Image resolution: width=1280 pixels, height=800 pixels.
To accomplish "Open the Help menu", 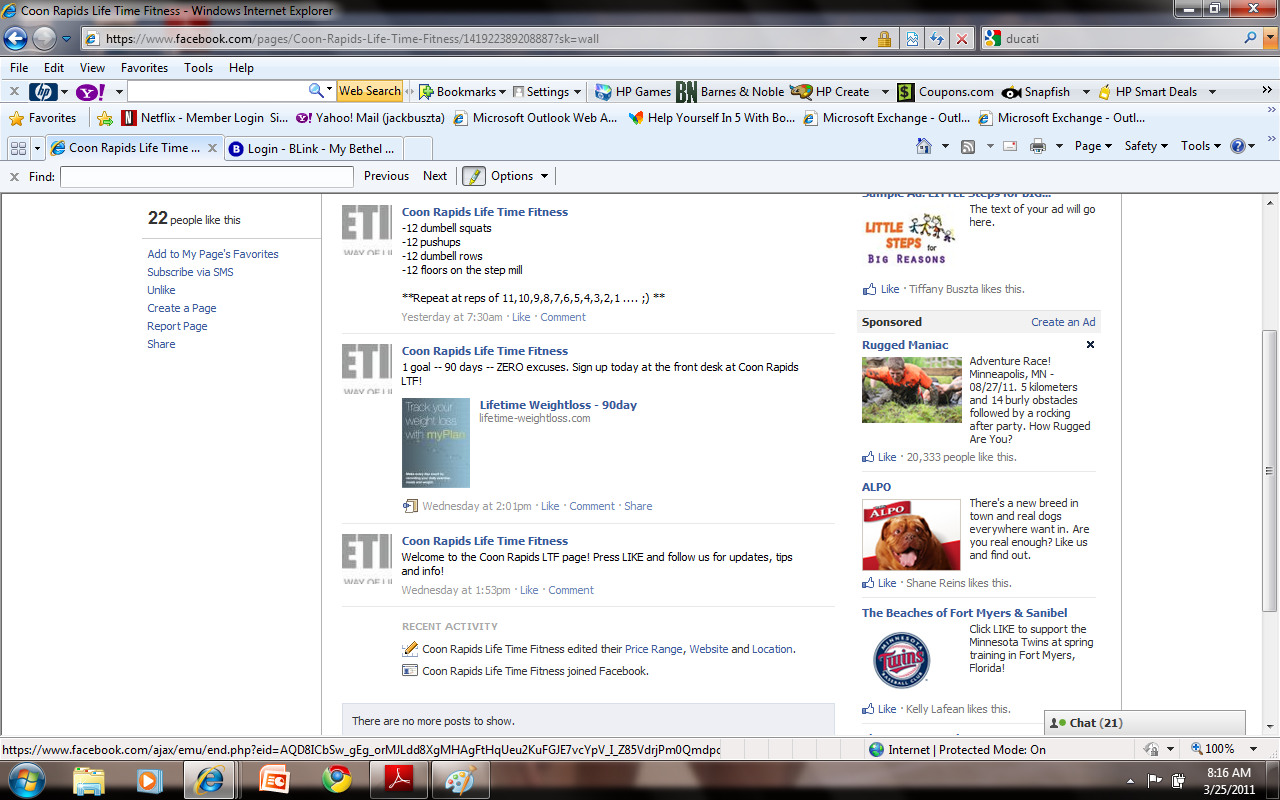I will (241, 68).
